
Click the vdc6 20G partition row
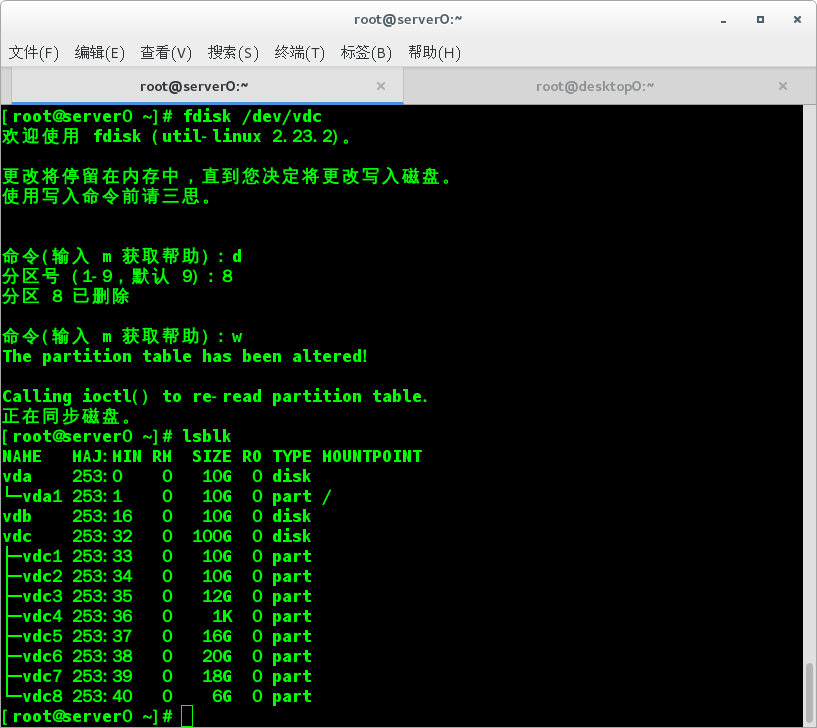[x=157, y=656]
